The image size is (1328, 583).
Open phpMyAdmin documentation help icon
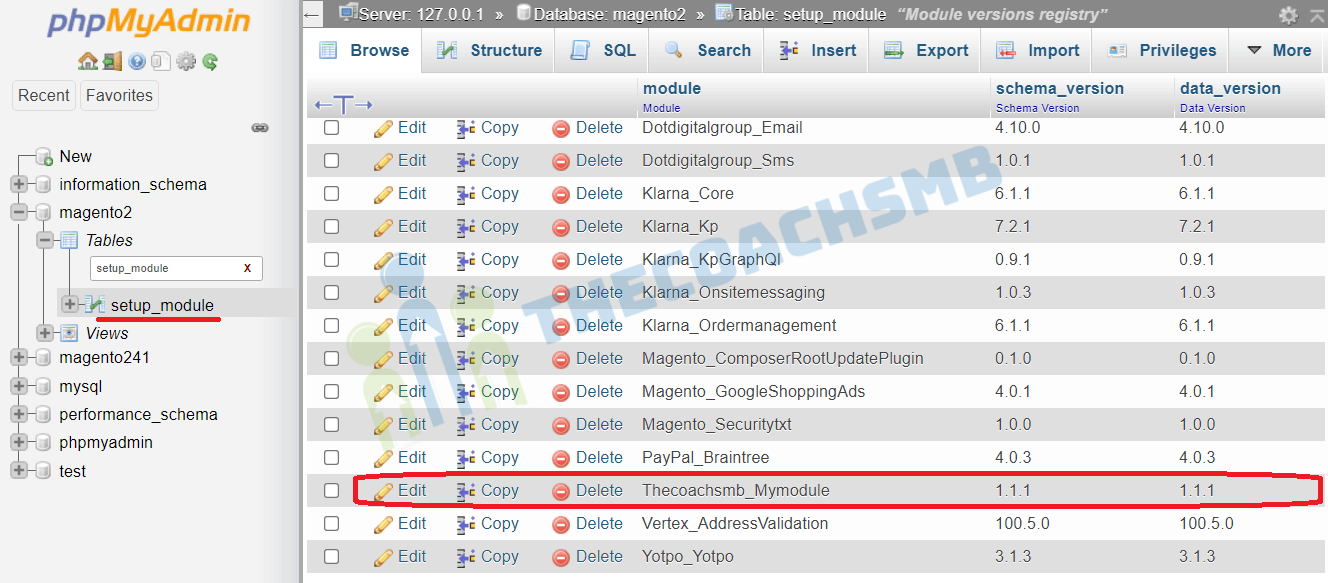[137, 62]
